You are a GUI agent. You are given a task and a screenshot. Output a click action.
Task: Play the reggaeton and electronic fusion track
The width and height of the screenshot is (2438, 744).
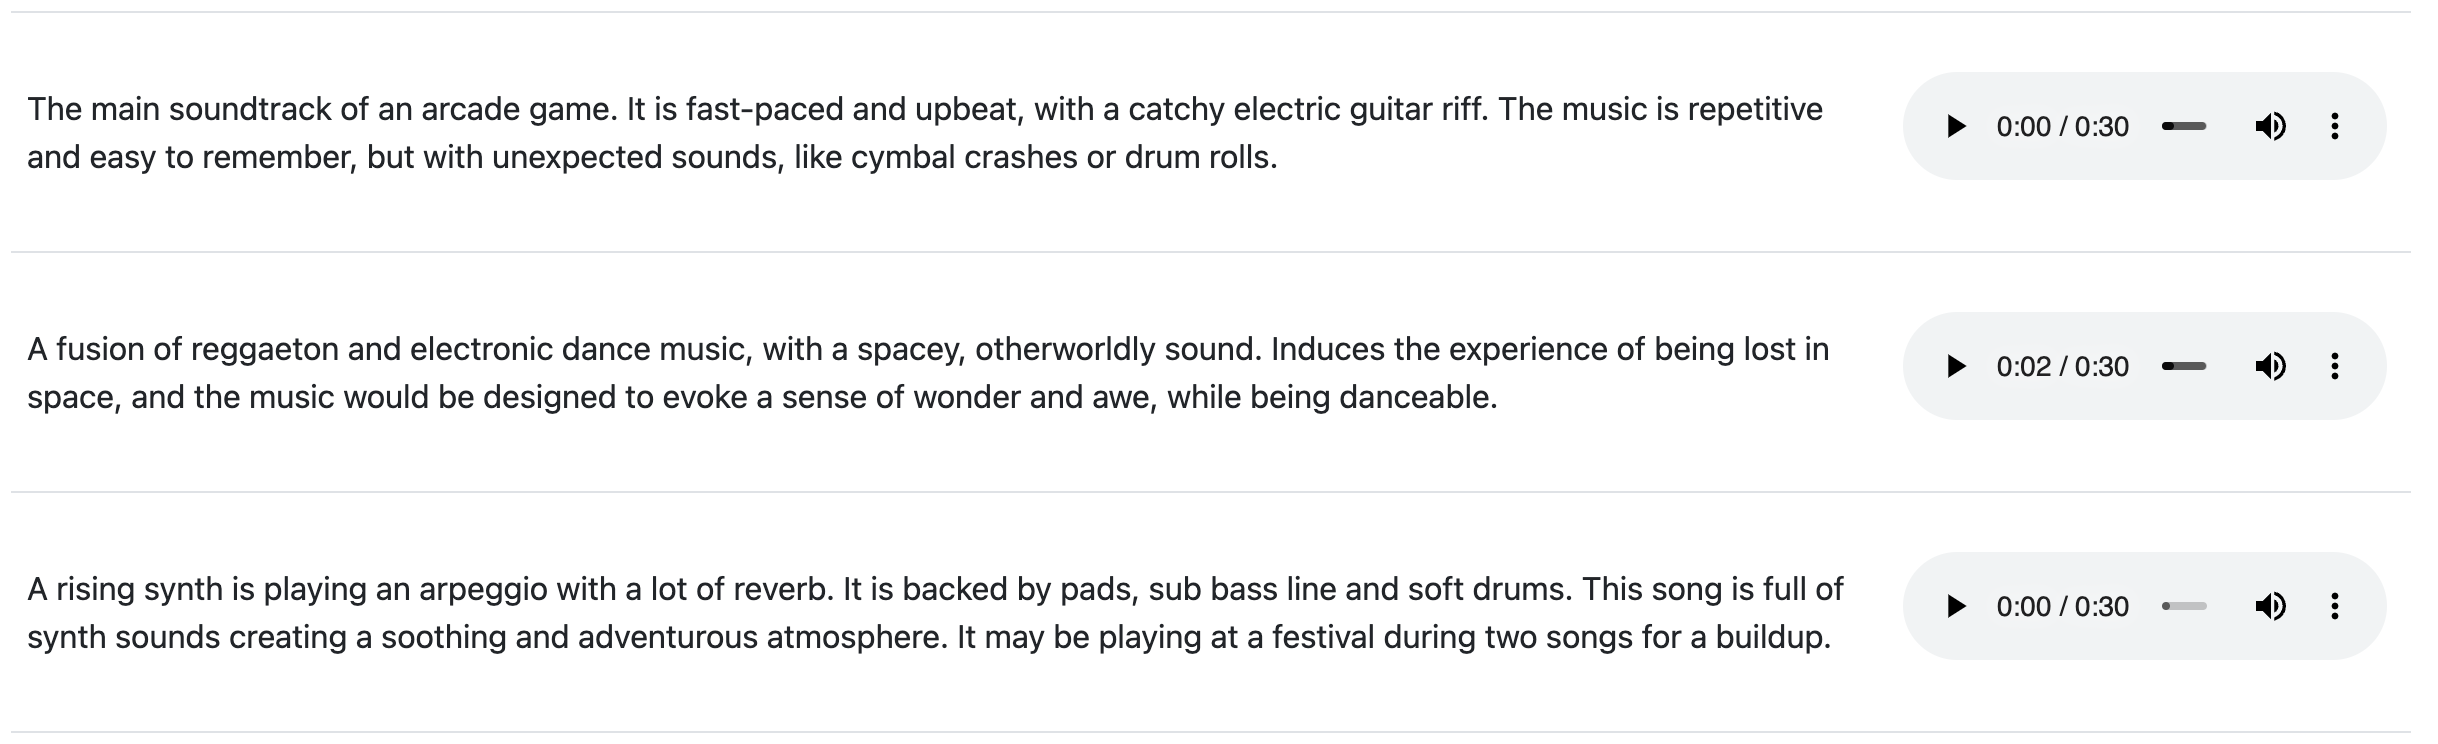(x=1956, y=367)
